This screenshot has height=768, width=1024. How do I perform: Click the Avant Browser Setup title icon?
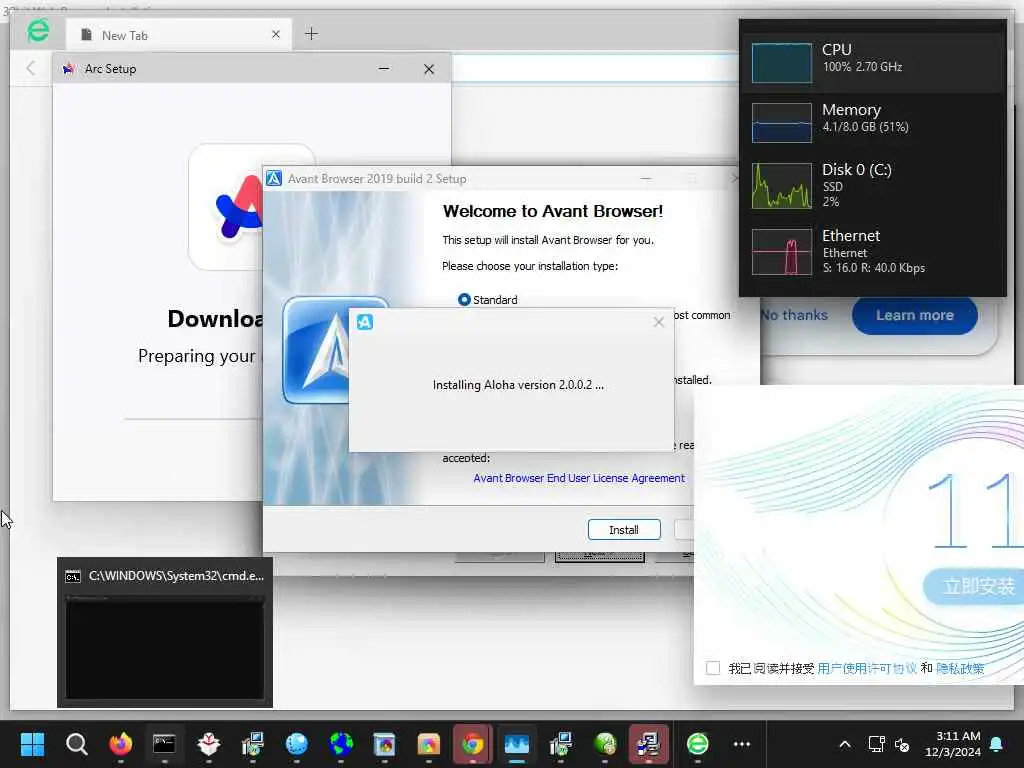274,178
